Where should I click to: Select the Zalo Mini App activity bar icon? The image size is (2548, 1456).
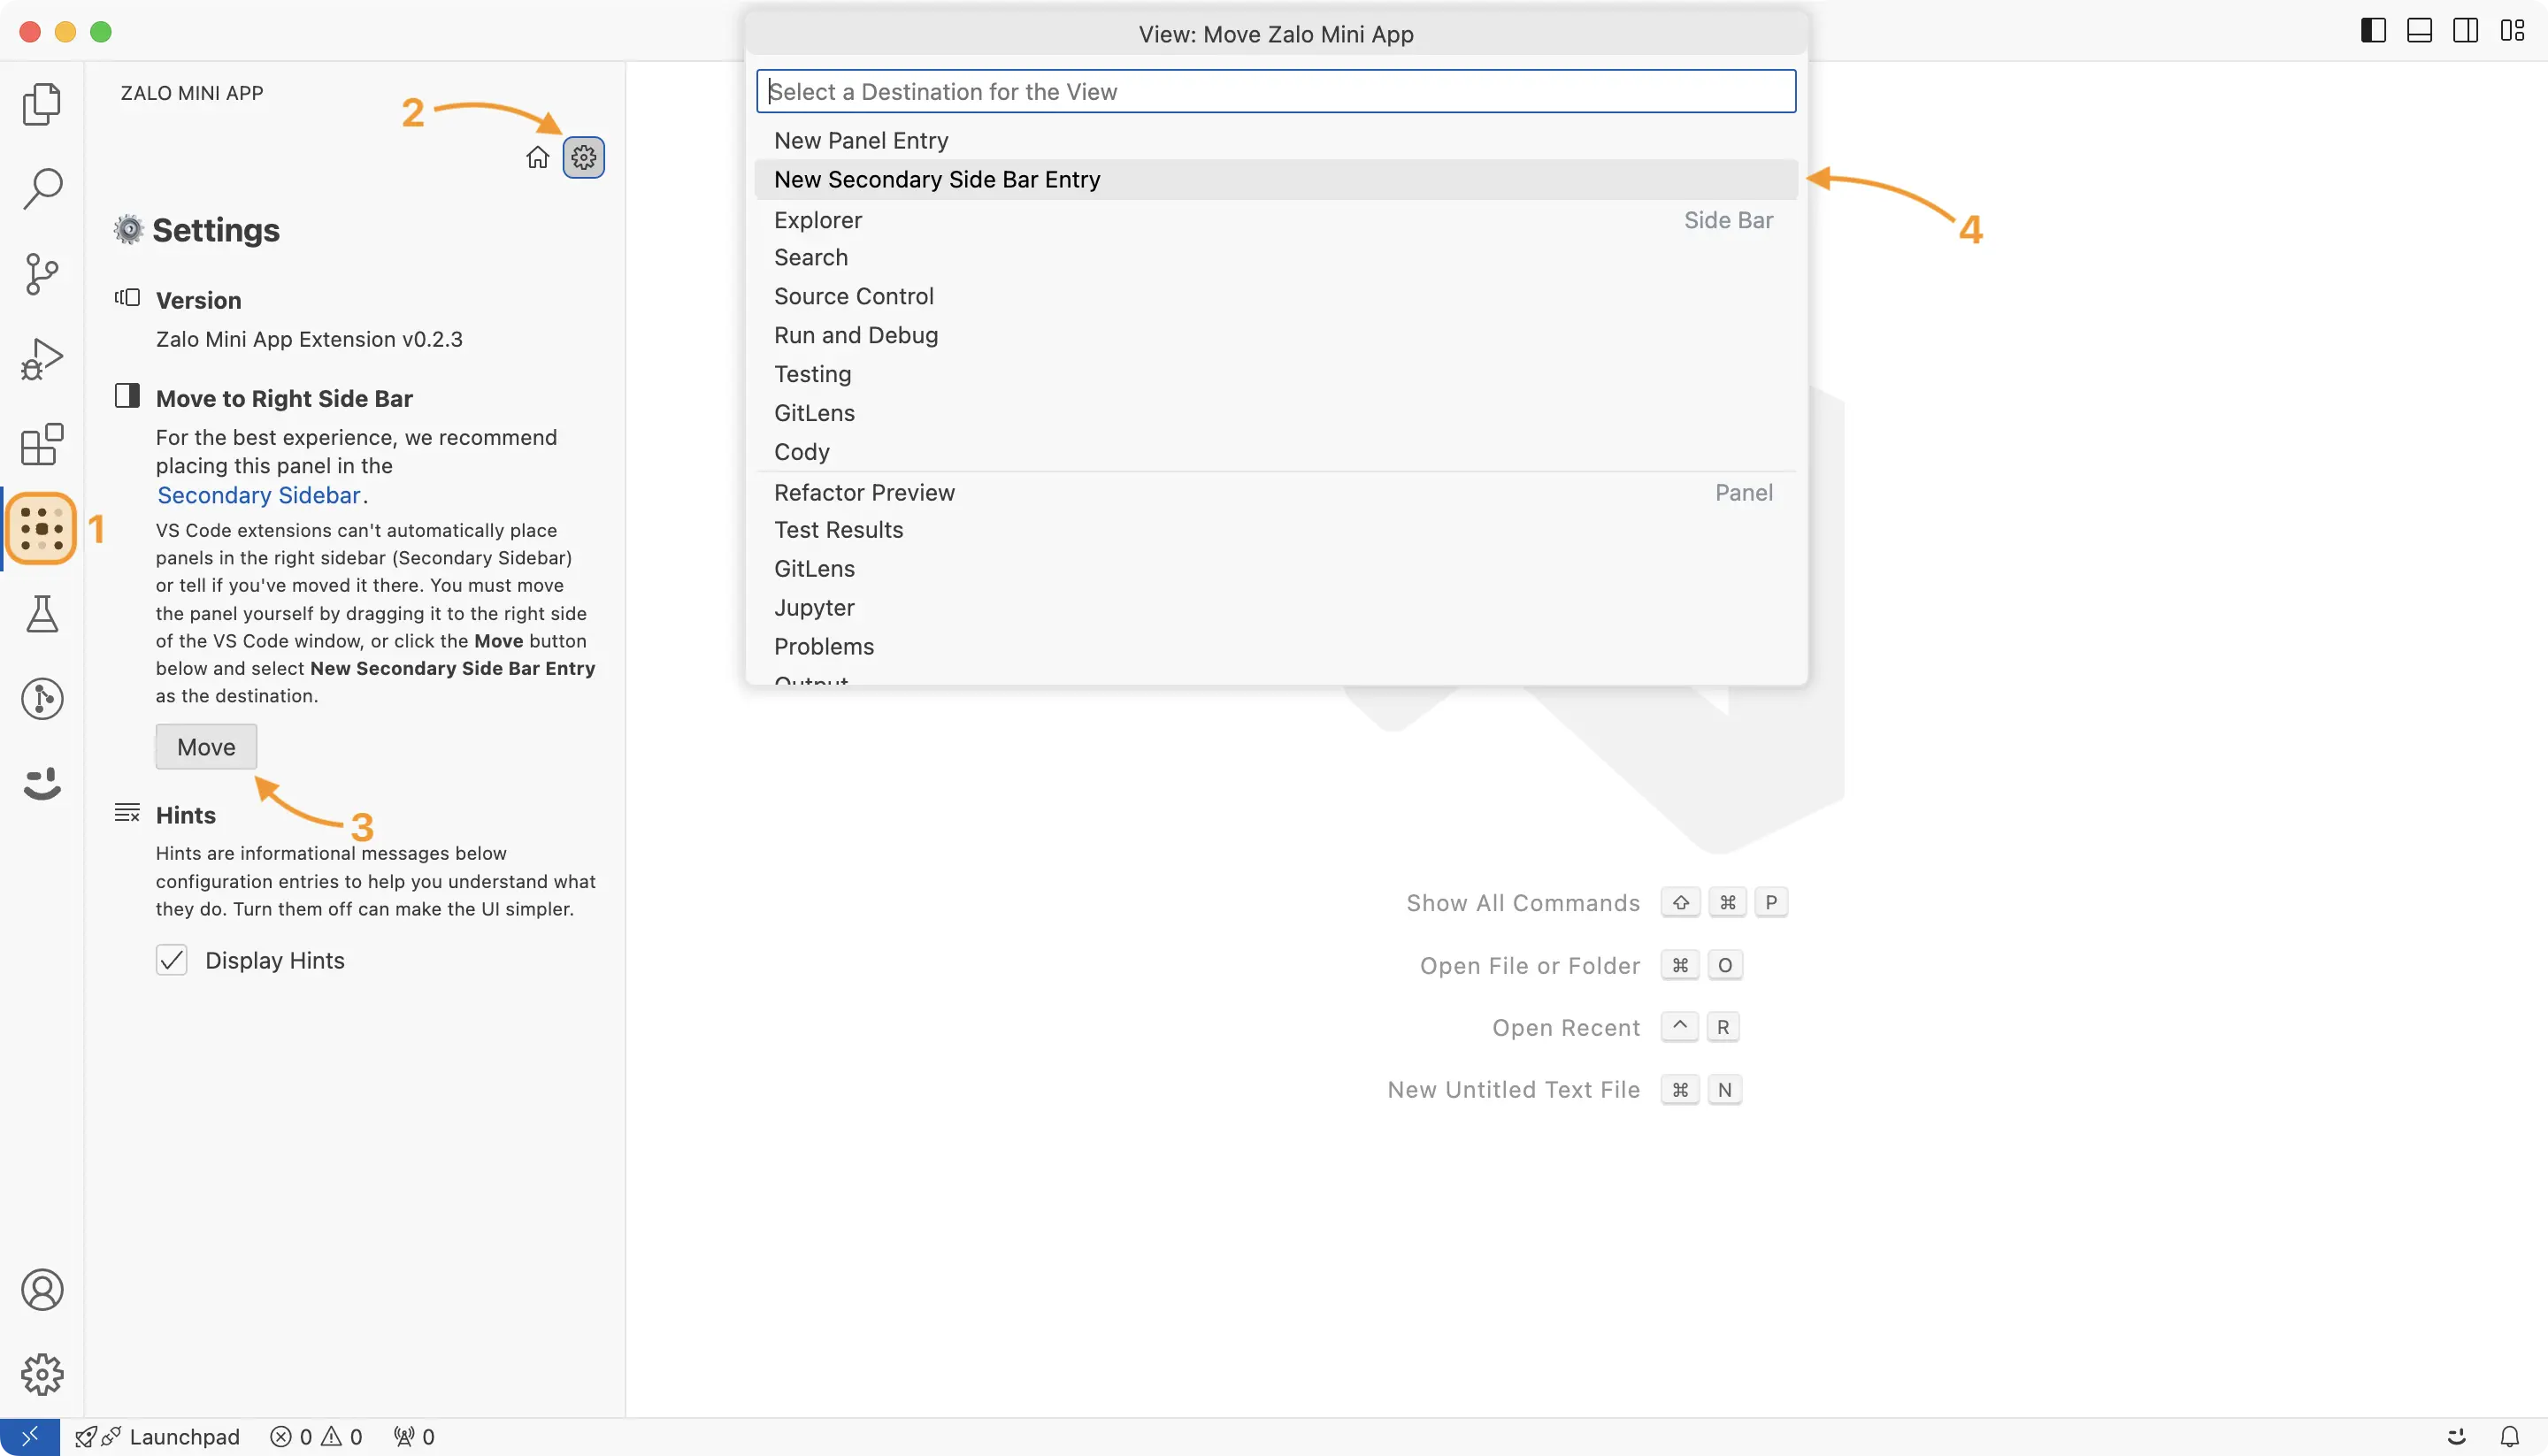coord(41,528)
